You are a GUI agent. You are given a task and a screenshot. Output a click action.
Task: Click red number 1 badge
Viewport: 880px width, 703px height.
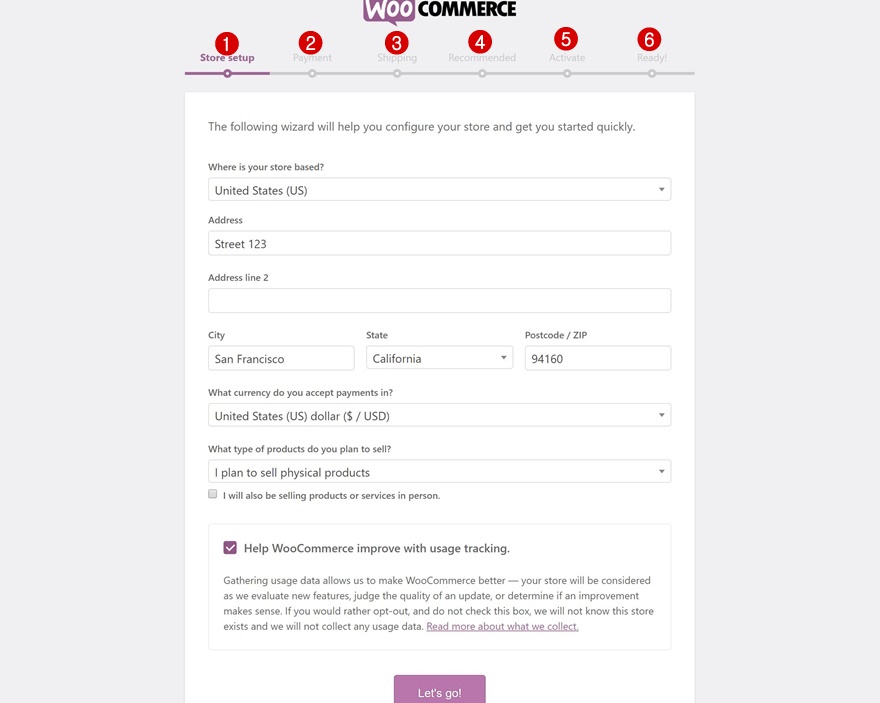[227, 43]
